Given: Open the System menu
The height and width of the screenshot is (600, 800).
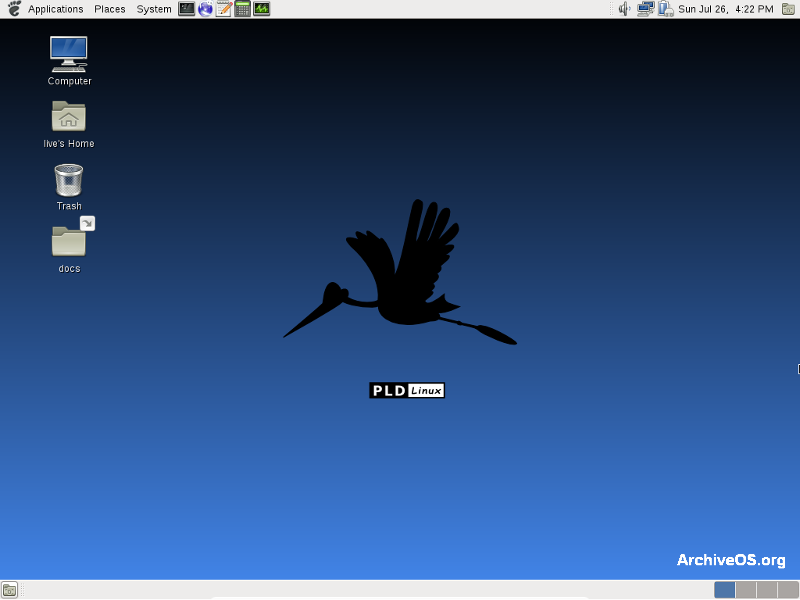Looking at the screenshot, I should point(154,9).
